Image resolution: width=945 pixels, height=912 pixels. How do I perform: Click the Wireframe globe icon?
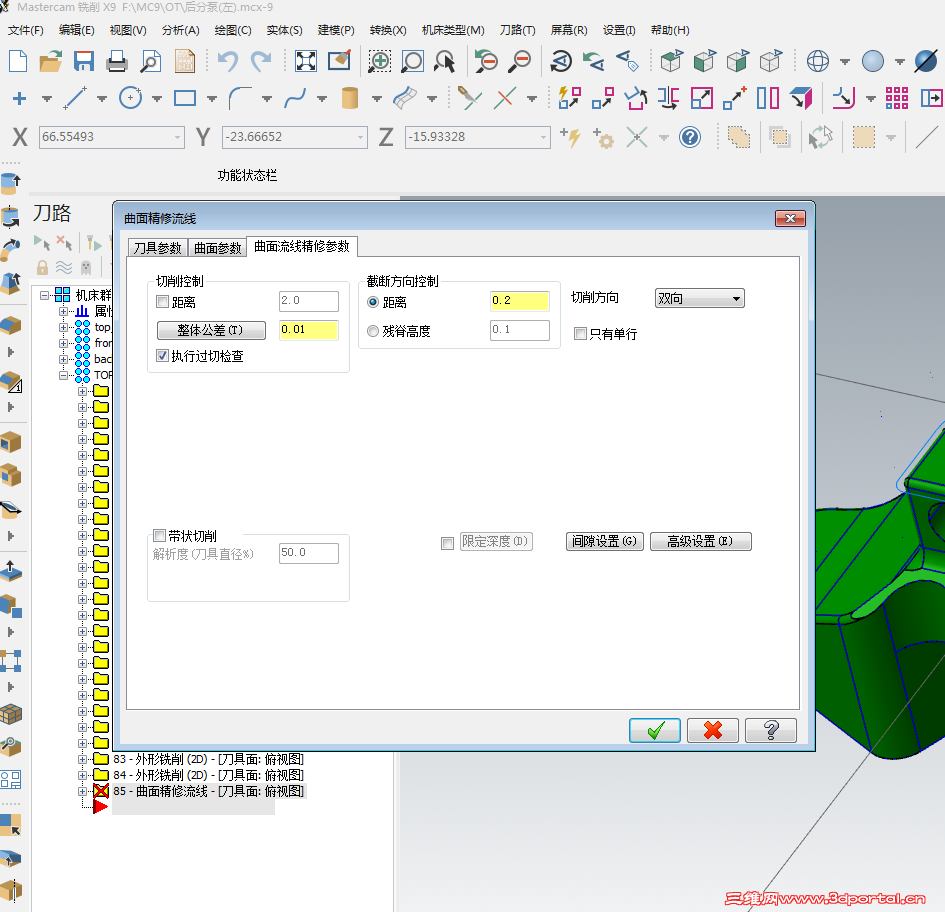tap(818, 61)
